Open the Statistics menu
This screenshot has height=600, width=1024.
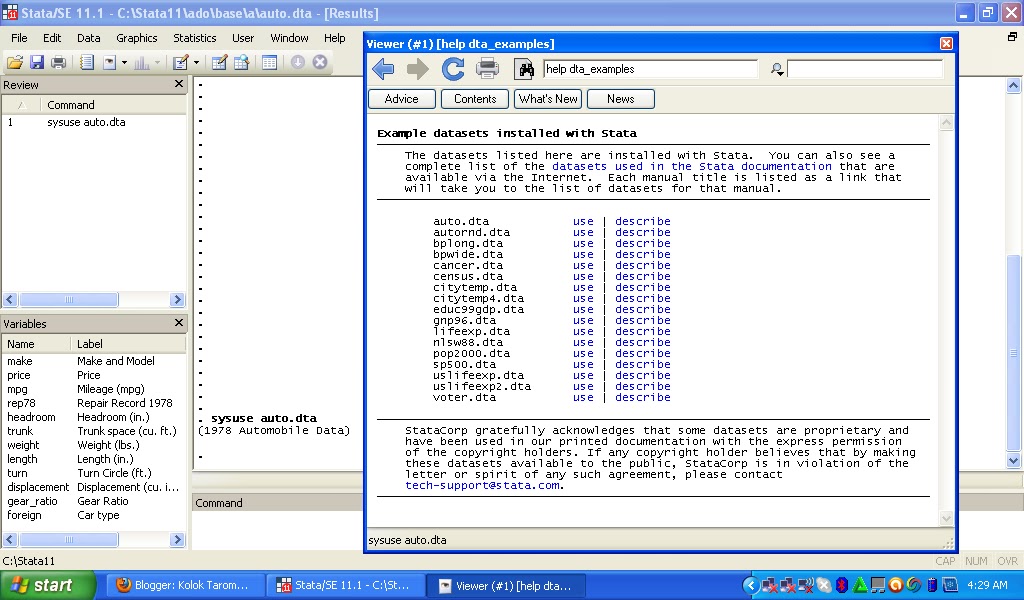(x=195, y=38)
